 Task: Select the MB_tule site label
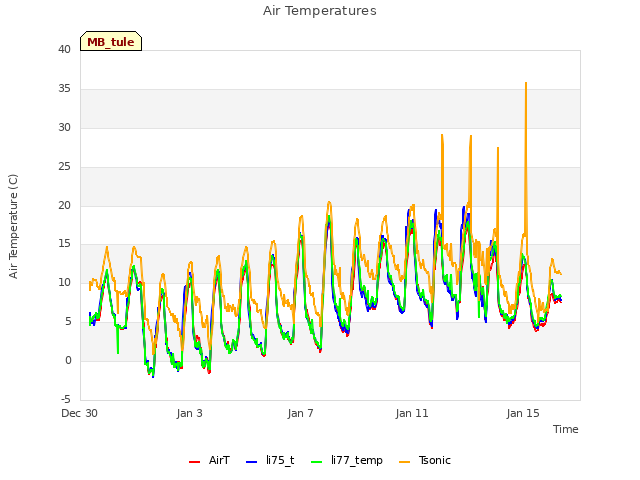(x=111, y=41)
